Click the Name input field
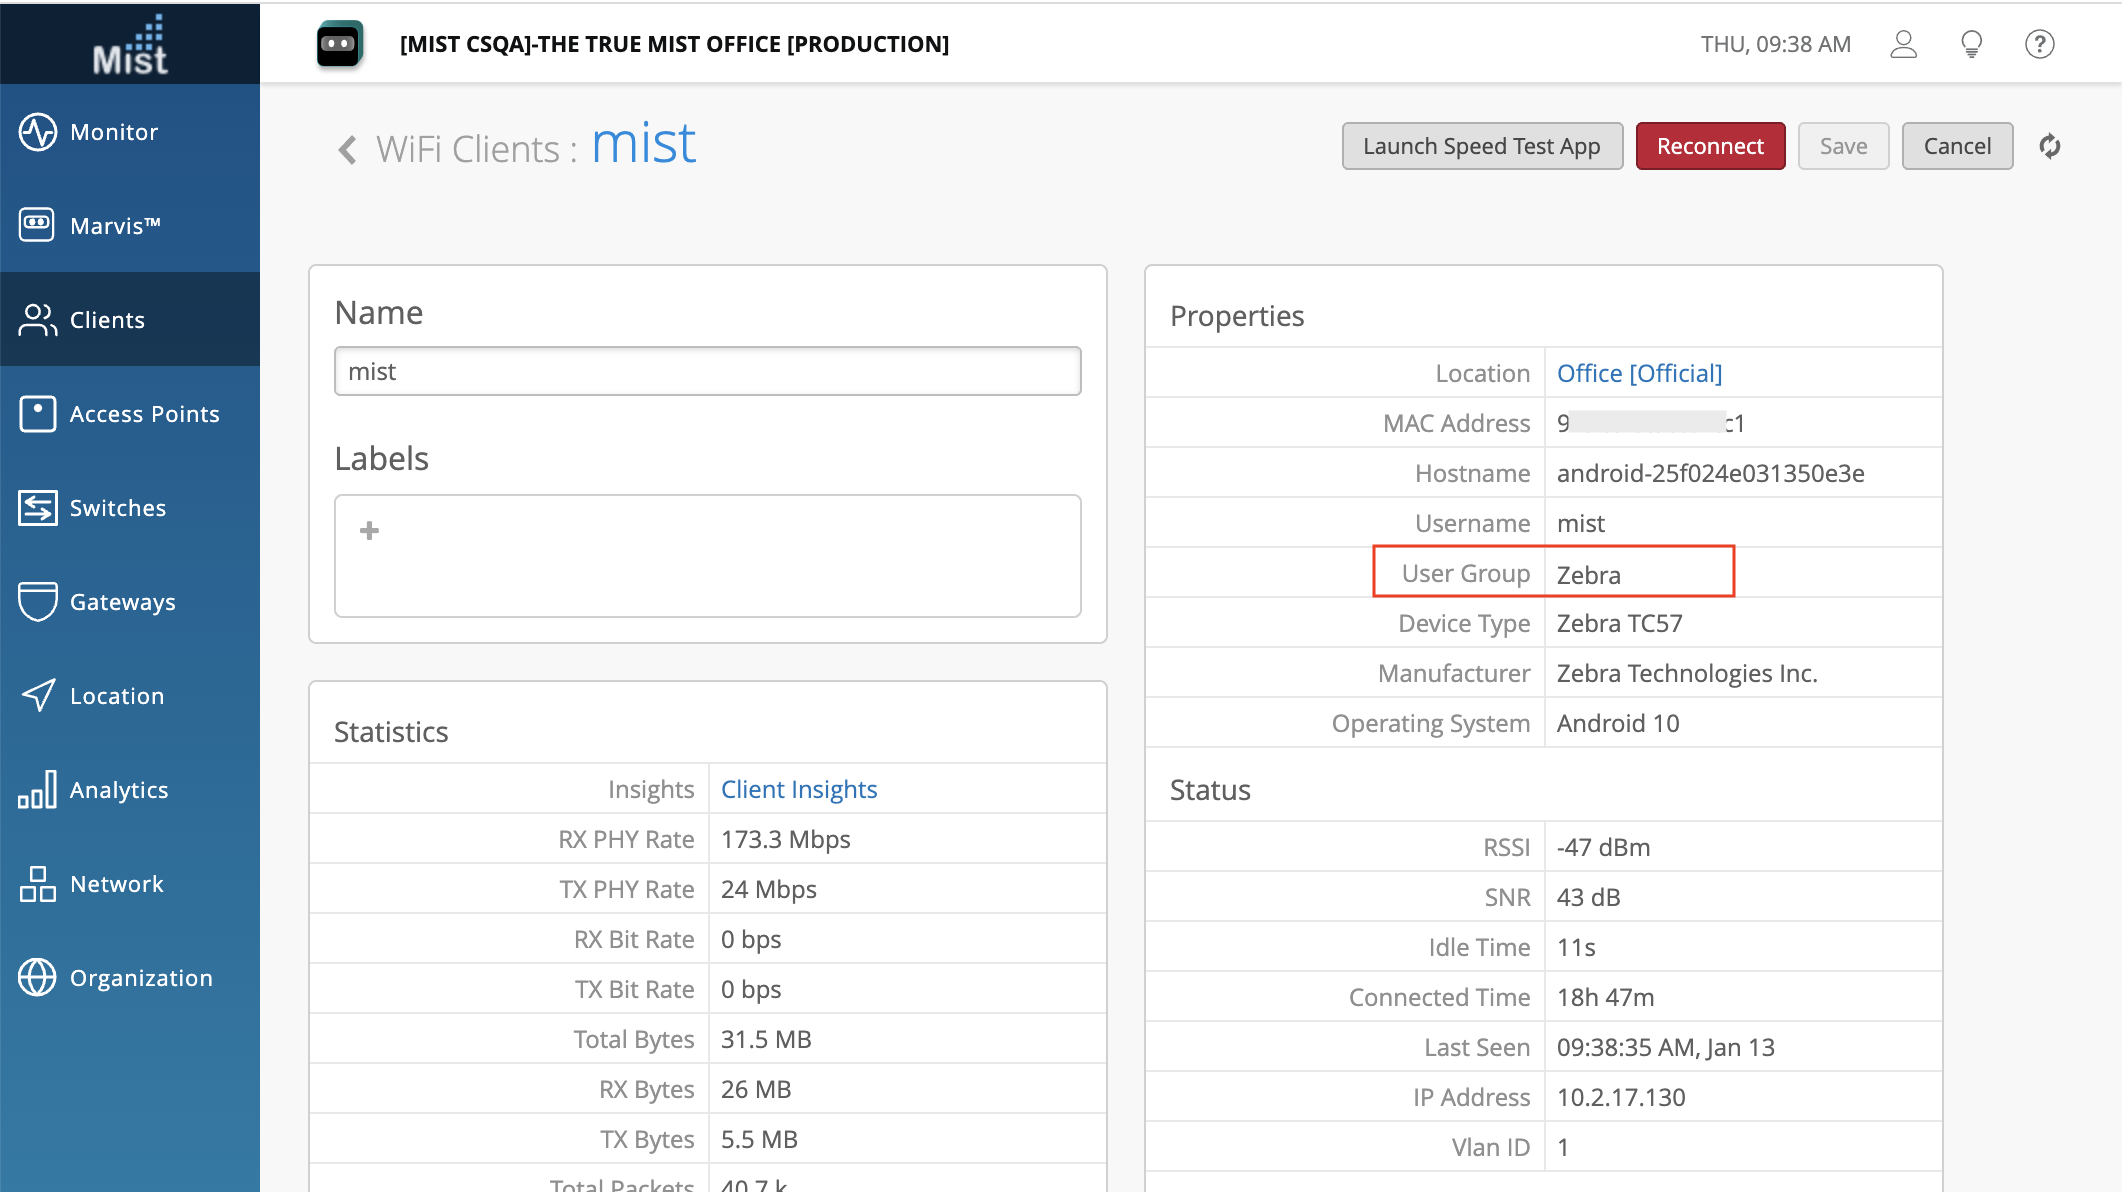2122x1192 pixels. [x=707, y=372]
